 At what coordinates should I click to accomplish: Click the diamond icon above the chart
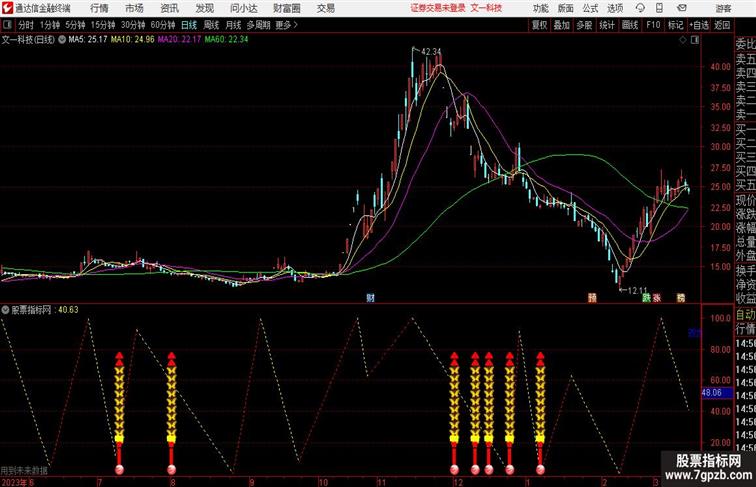click(683, 40)
